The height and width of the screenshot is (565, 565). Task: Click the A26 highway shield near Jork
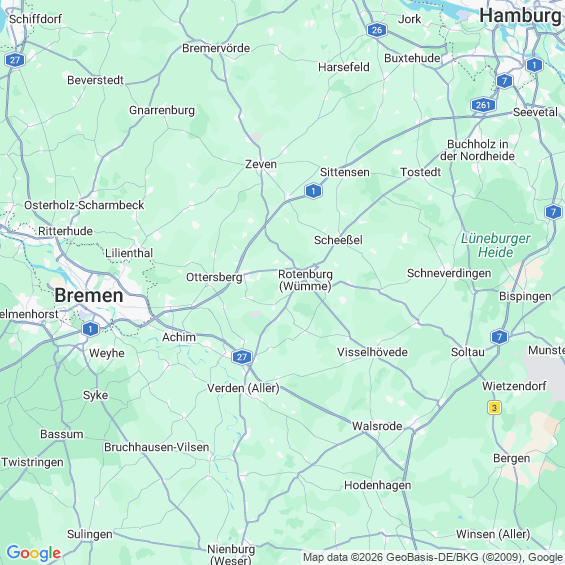point(377,30)
